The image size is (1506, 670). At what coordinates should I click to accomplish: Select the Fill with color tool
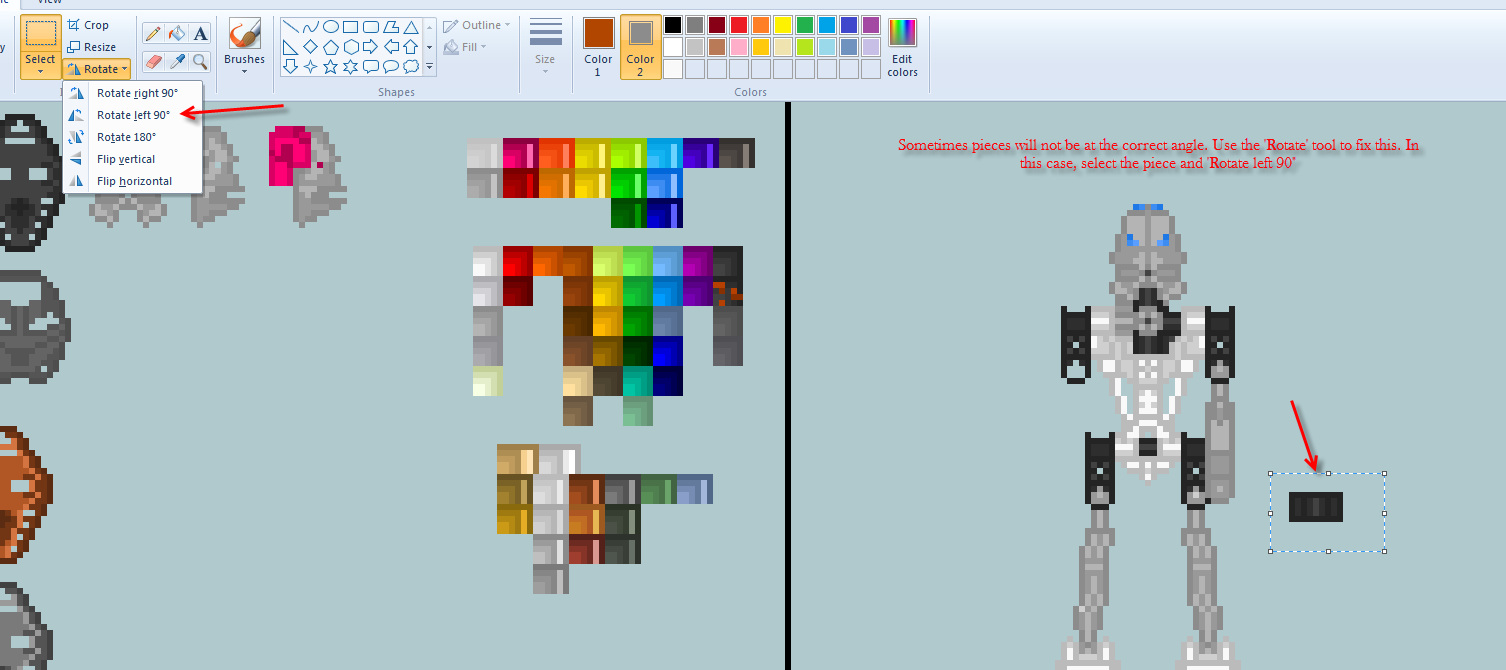point(176,33)
